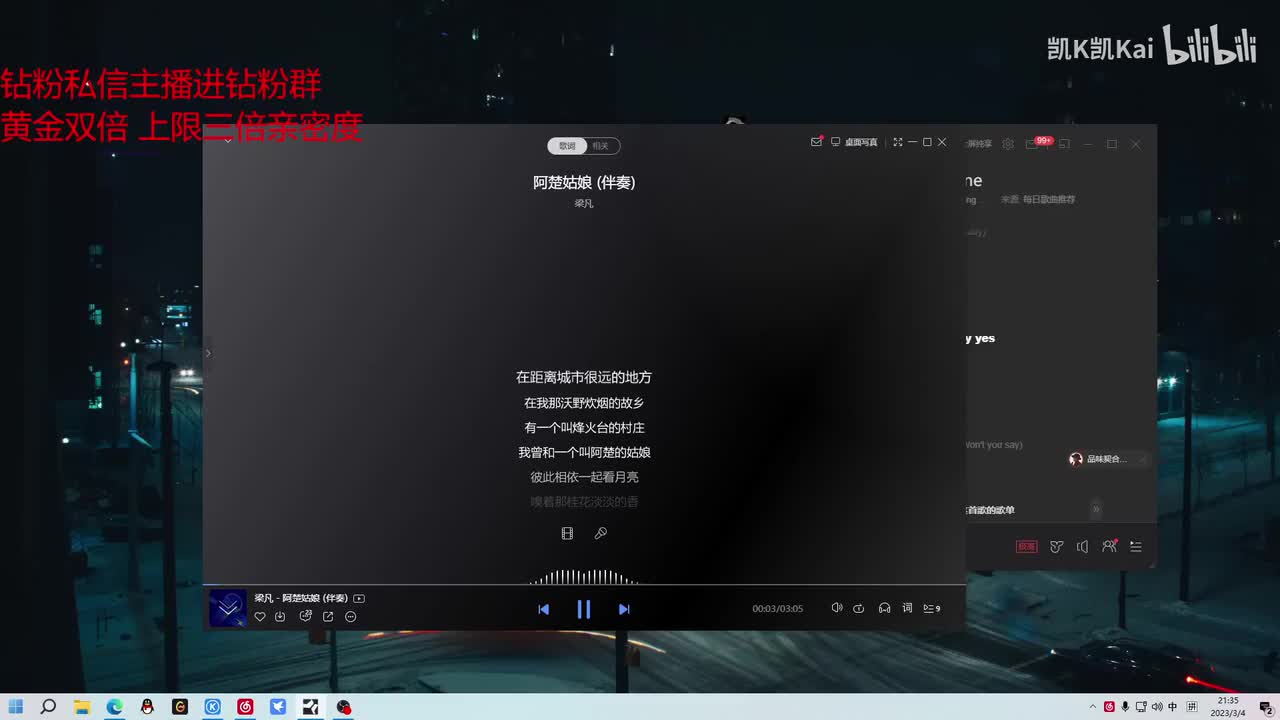
Task: Open volume control speaker icon
Action: (837, 608)
